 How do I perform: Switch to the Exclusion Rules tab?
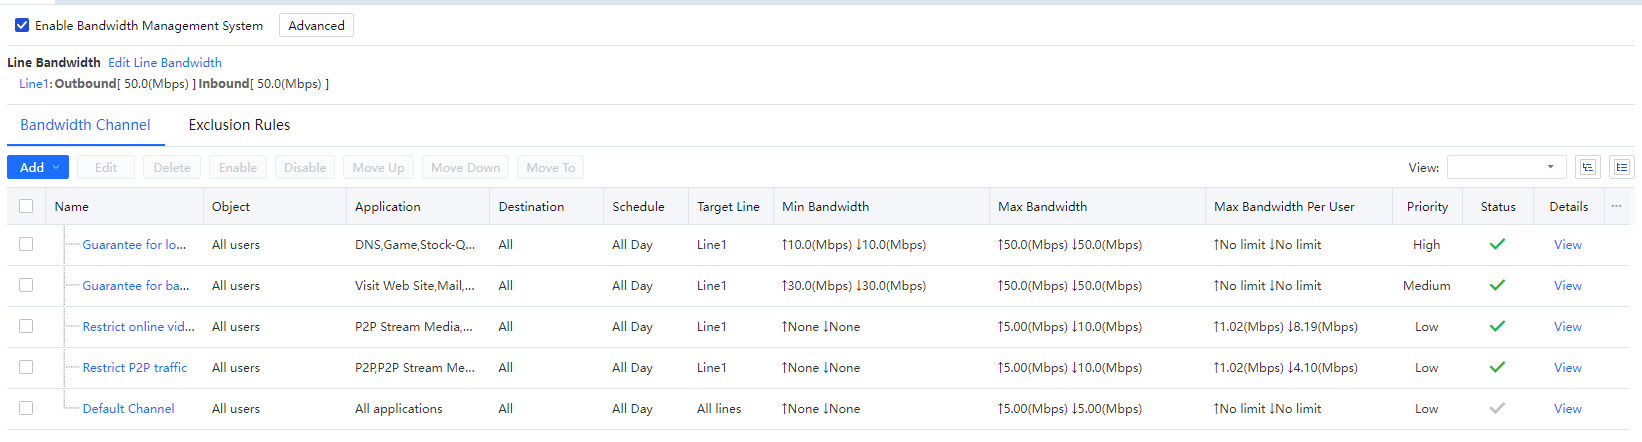pyautogui.click(x=239, y=125)
